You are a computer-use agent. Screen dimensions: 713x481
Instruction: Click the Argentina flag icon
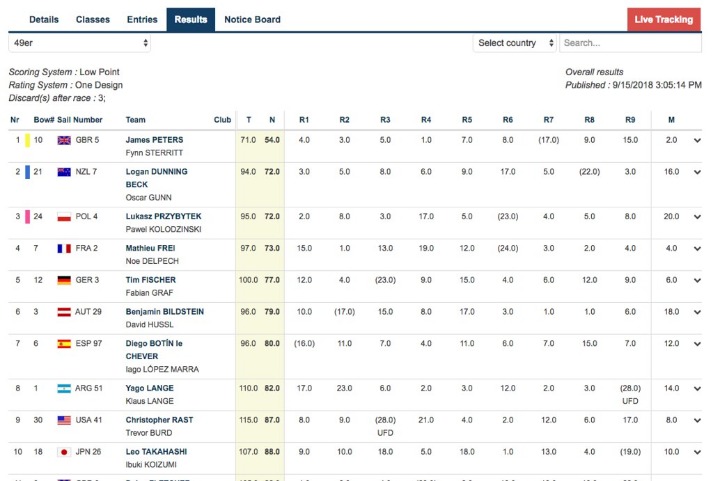pyautogui.click(x=65, y=387)
